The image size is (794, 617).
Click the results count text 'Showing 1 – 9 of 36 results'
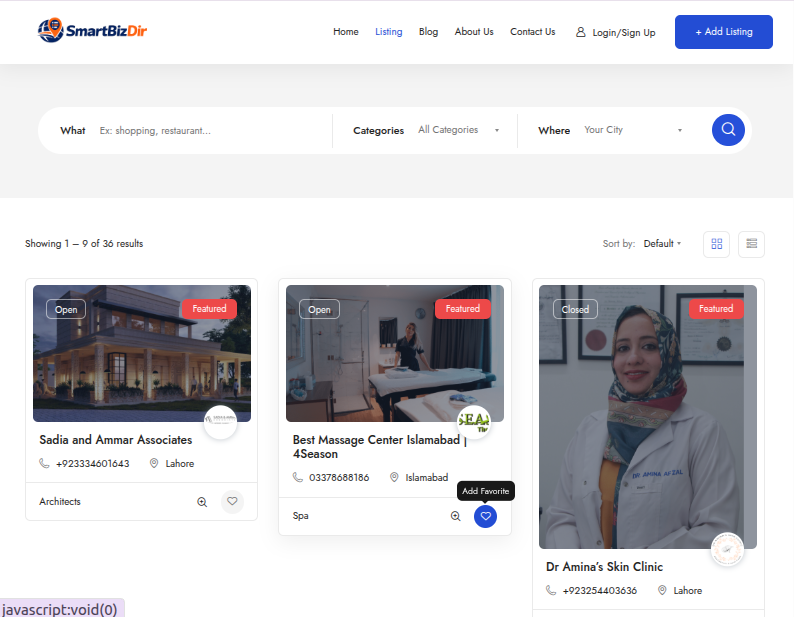[x=84, y=244]
